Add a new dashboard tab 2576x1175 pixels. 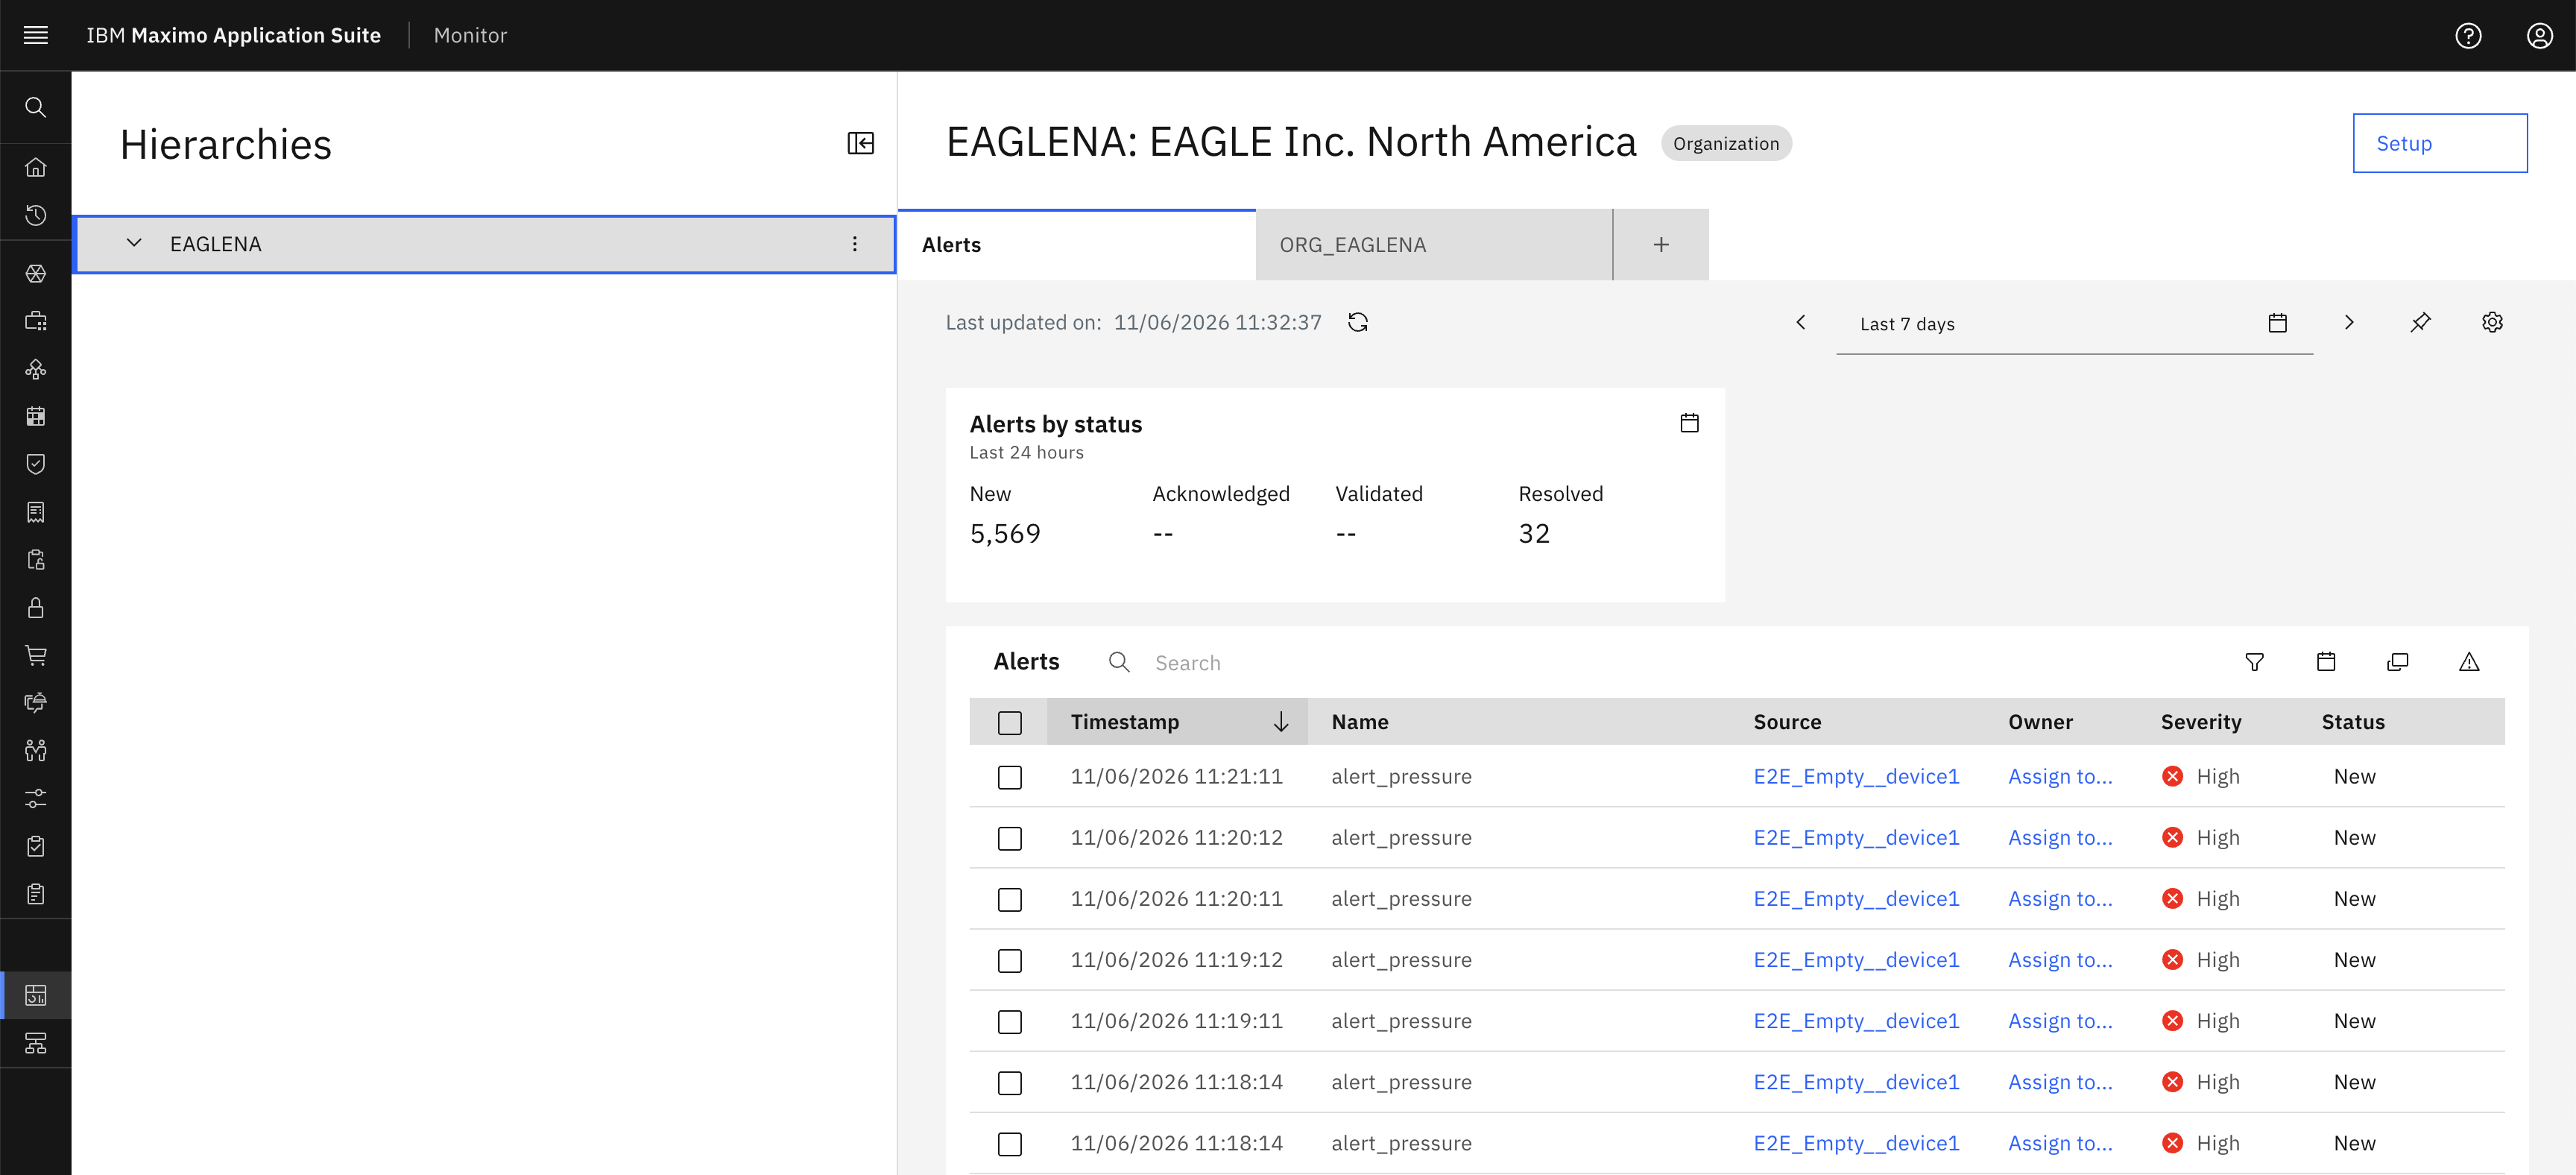(x=1661, y=245)
